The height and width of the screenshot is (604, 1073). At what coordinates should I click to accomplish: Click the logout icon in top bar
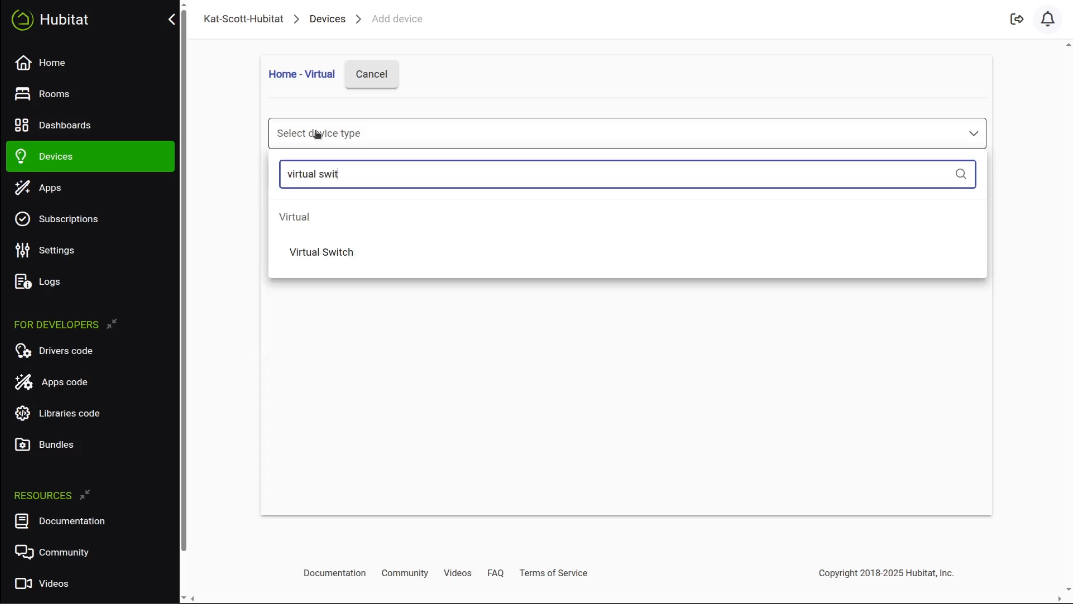1017,19
